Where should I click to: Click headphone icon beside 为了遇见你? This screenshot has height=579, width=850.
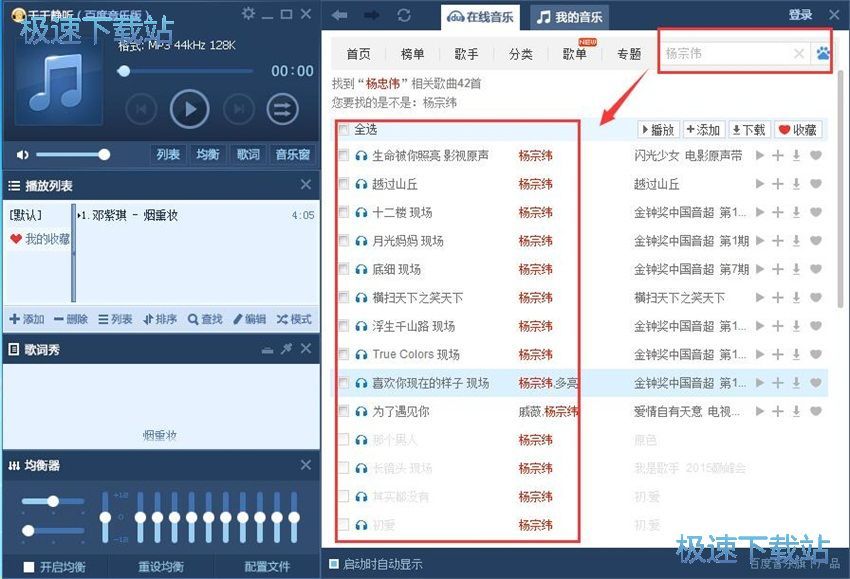(361, 411)
